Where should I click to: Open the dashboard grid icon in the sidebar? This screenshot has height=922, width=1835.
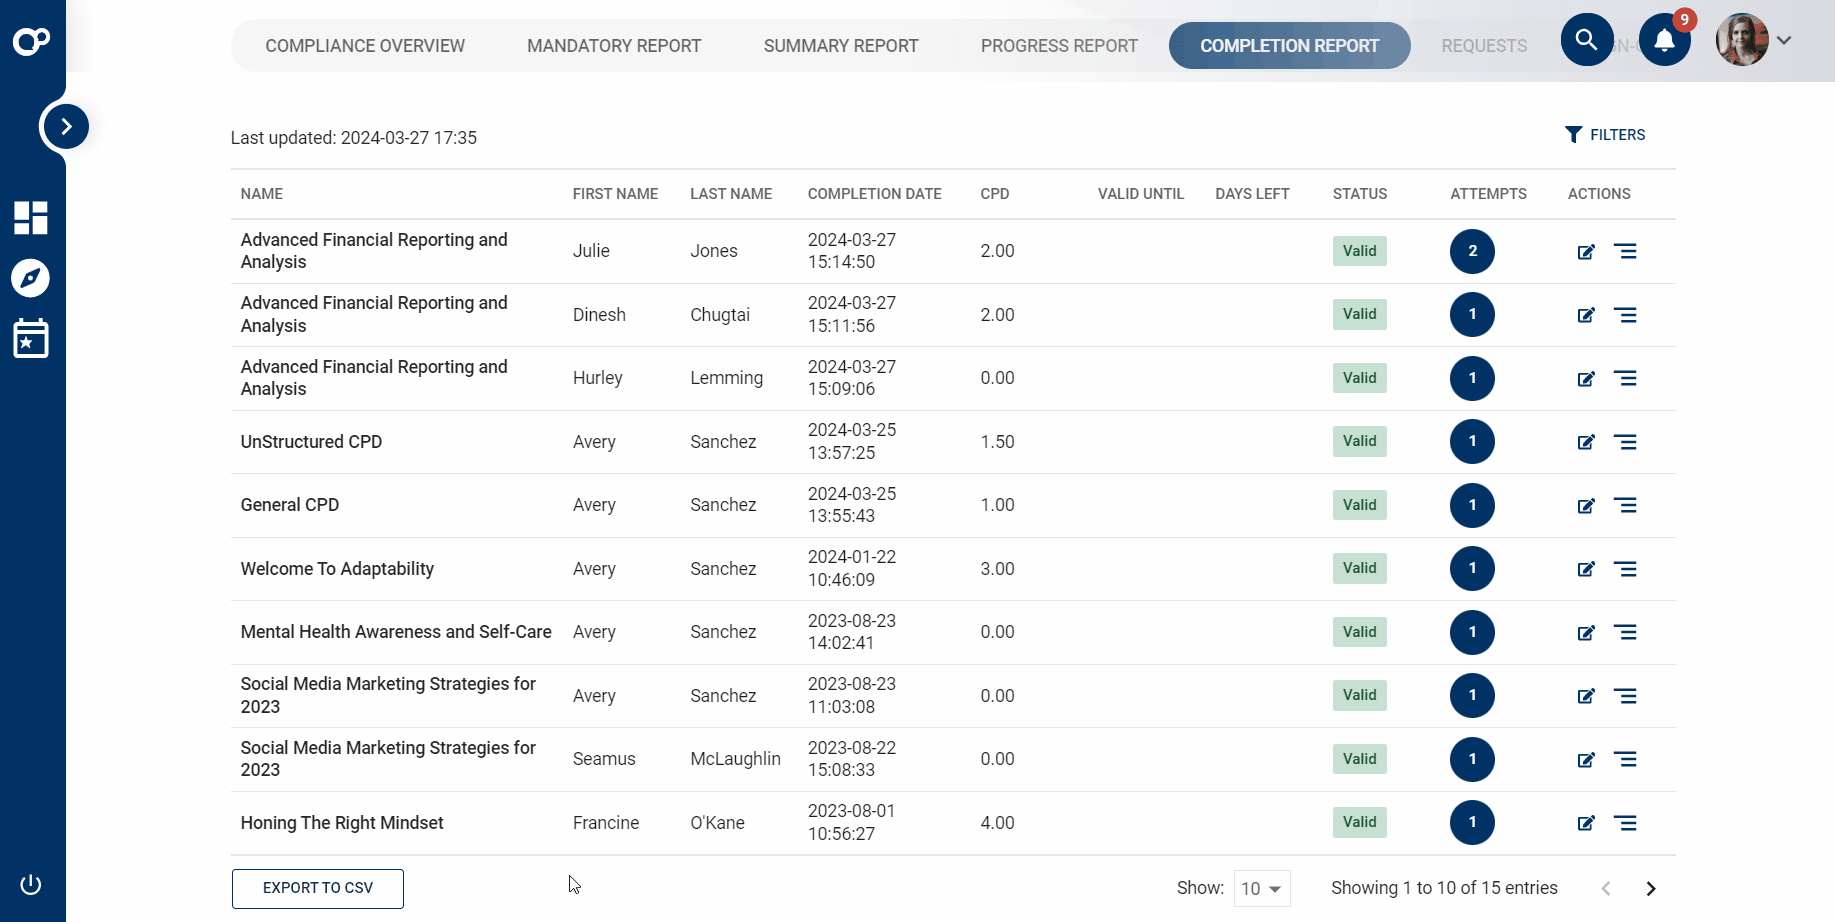[x=31, y=218]
